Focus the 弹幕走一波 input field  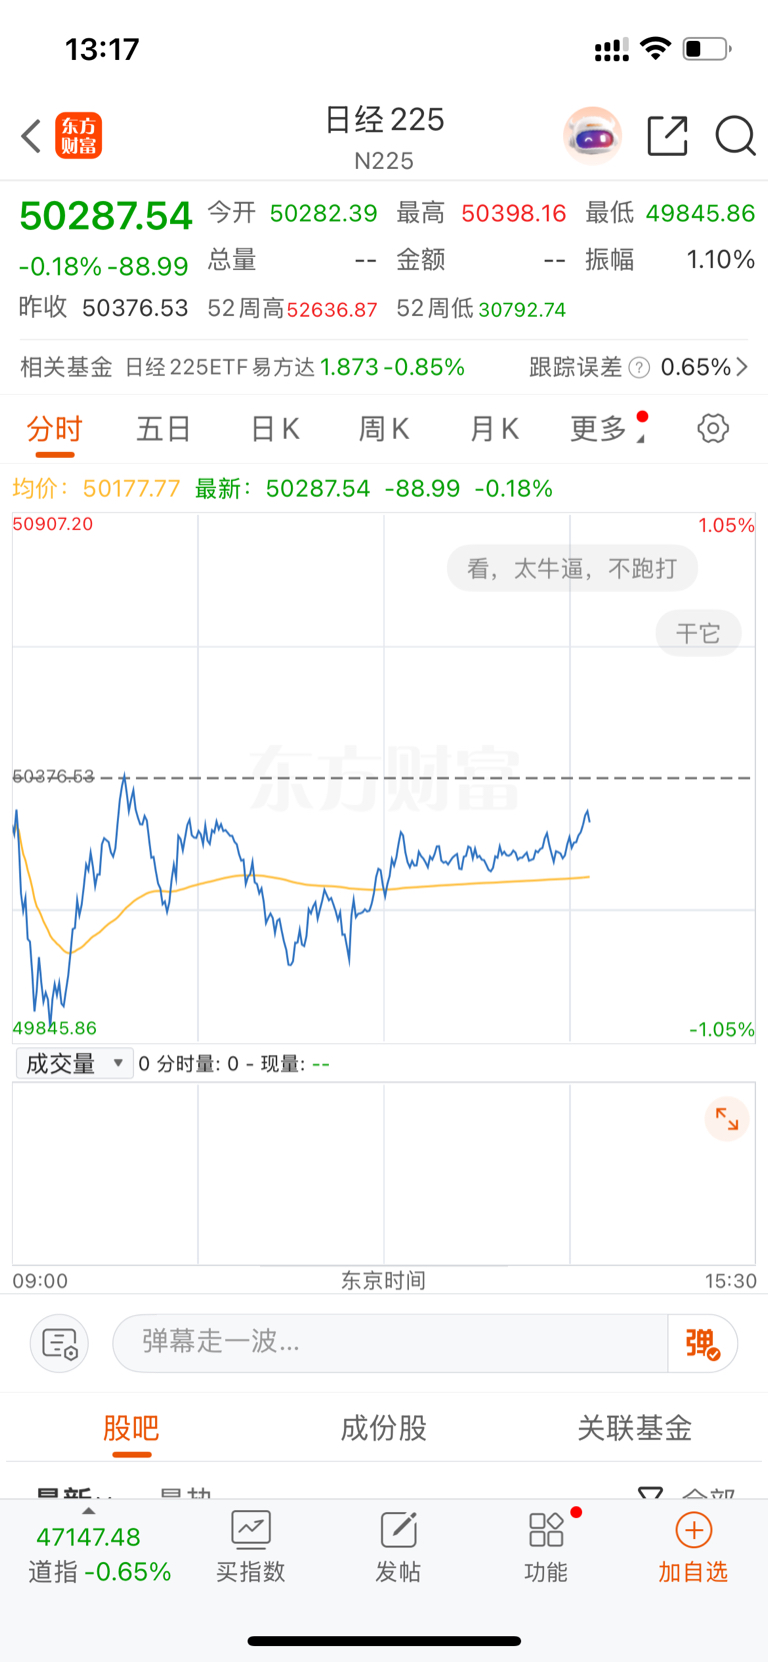(x=390, y=1343)
